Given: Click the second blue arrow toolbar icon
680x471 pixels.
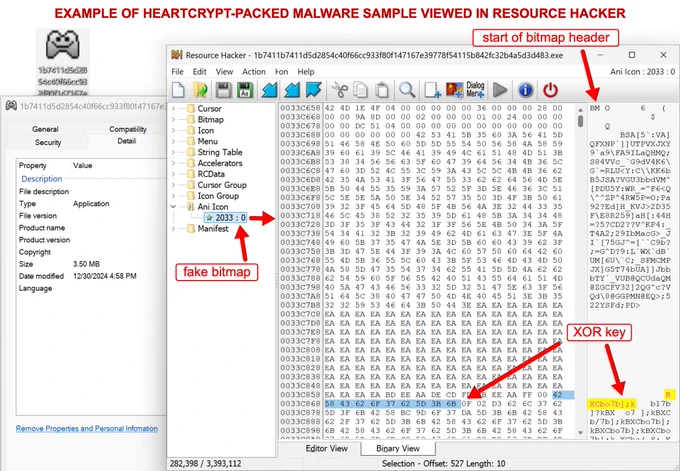Looking at the screenshot, I should pos(292,90).
